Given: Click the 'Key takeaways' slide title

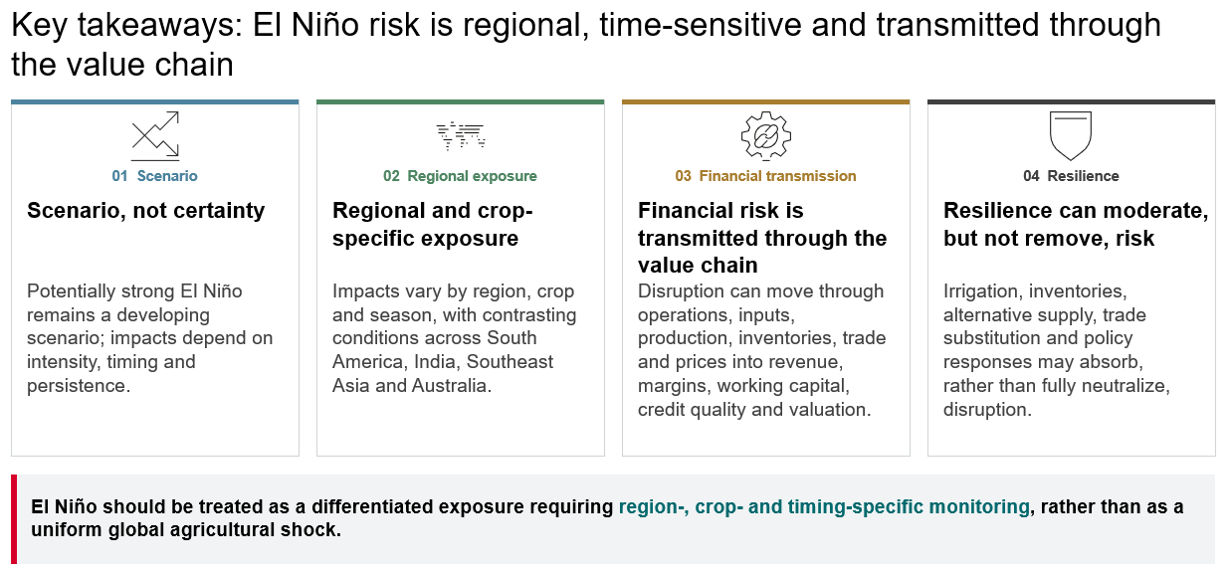Looking at the screenshot, I should [586, 45].
